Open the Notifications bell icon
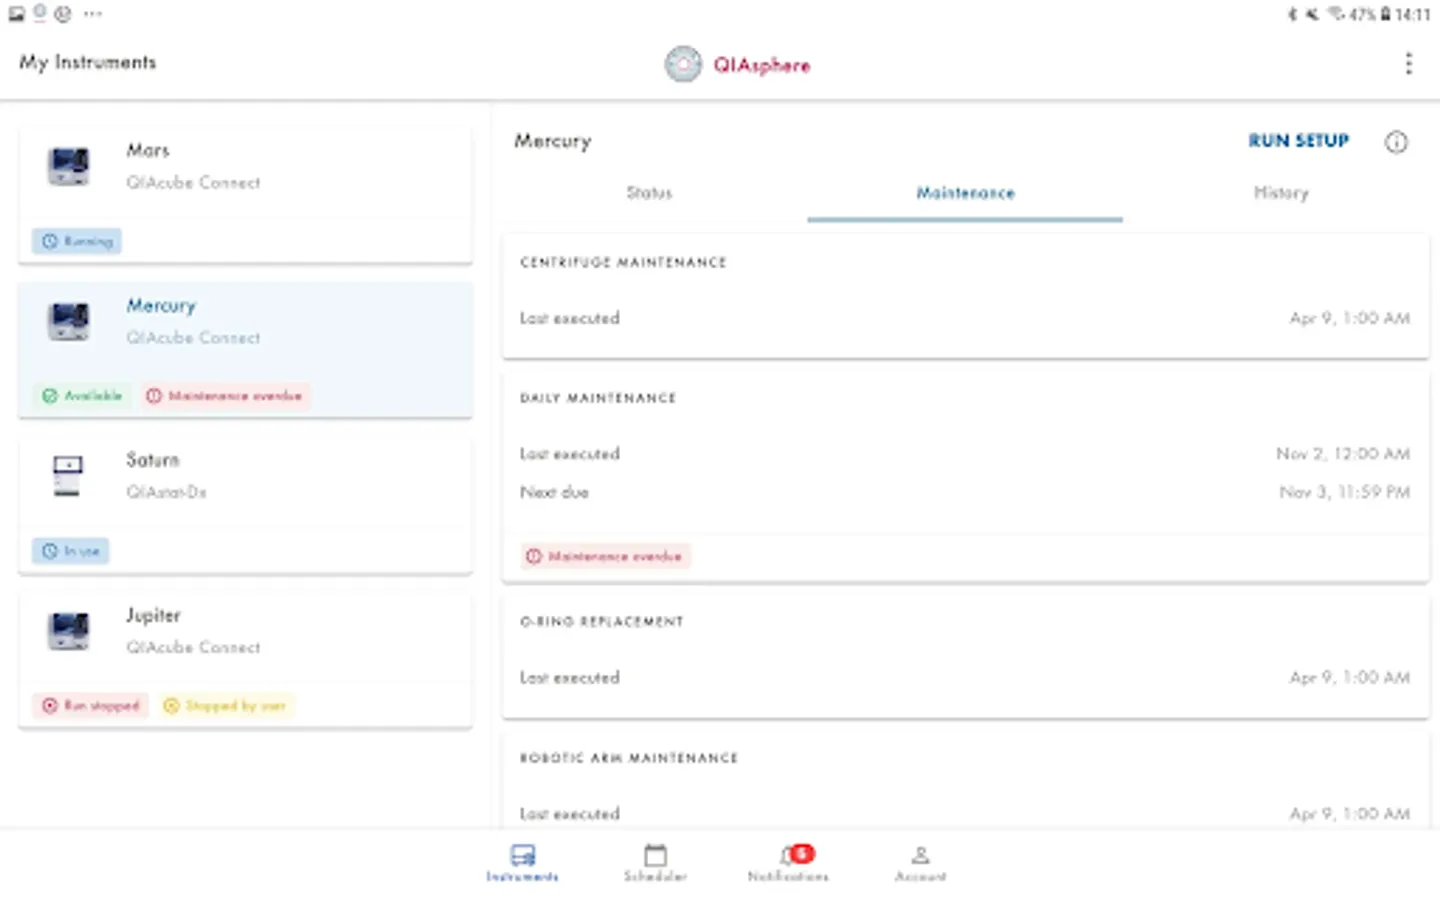Image resolution: width=1440 pixels, height=900 pixels. pyautogui.click(x=787, y=856)
